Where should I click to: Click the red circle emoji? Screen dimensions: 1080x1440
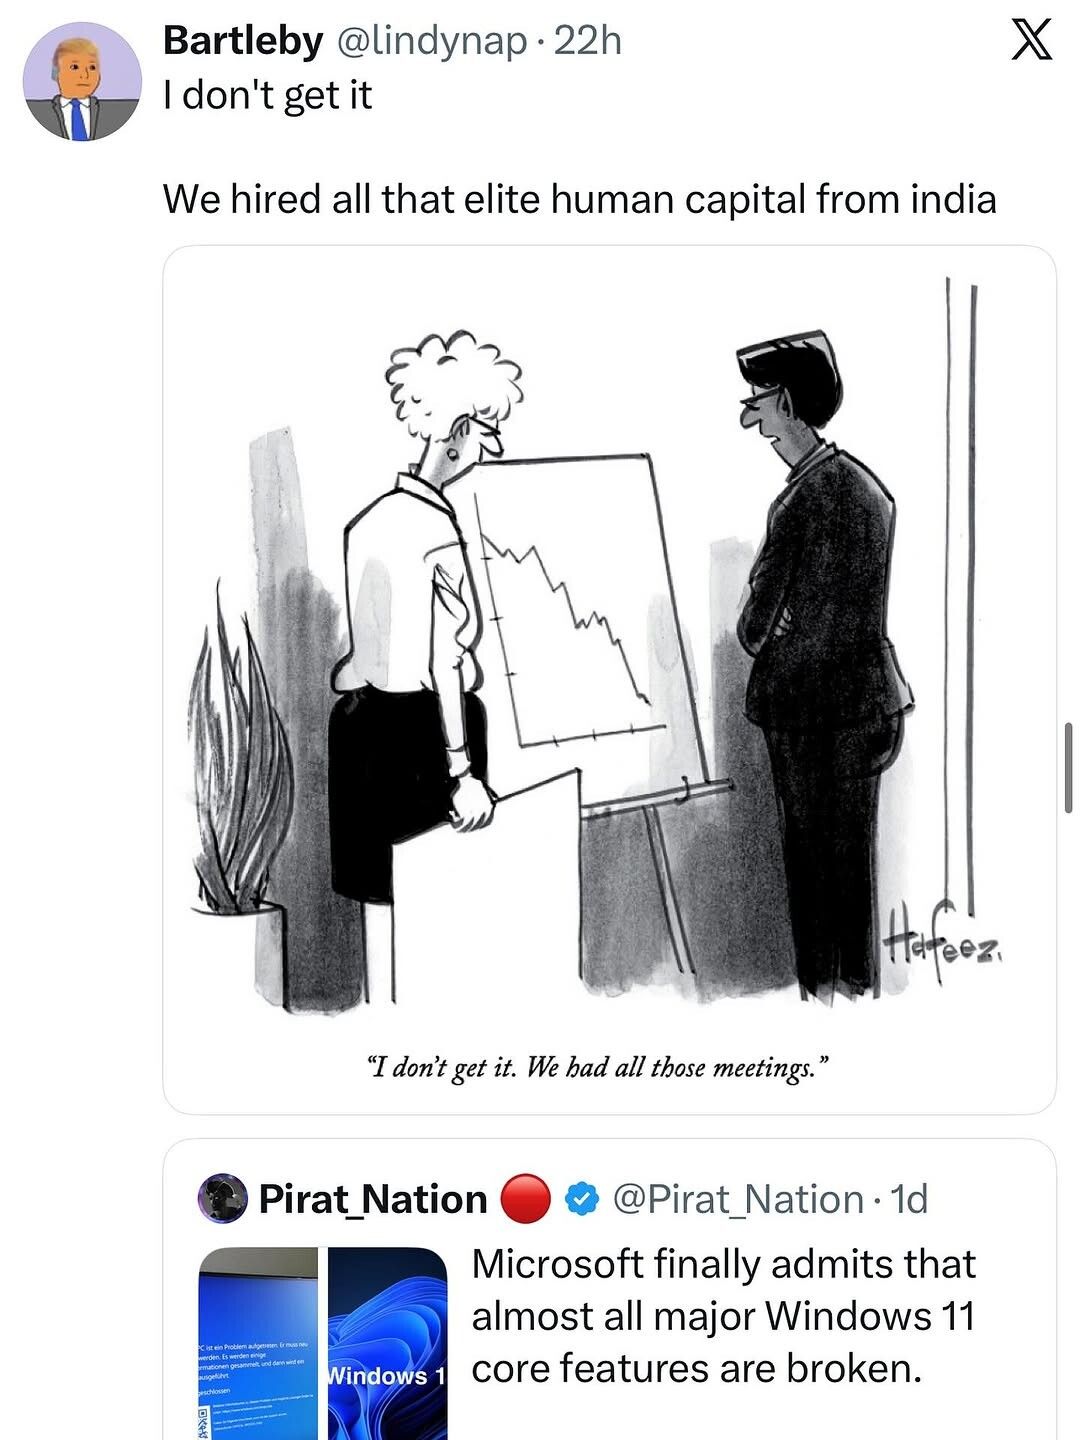point(523,1198)
